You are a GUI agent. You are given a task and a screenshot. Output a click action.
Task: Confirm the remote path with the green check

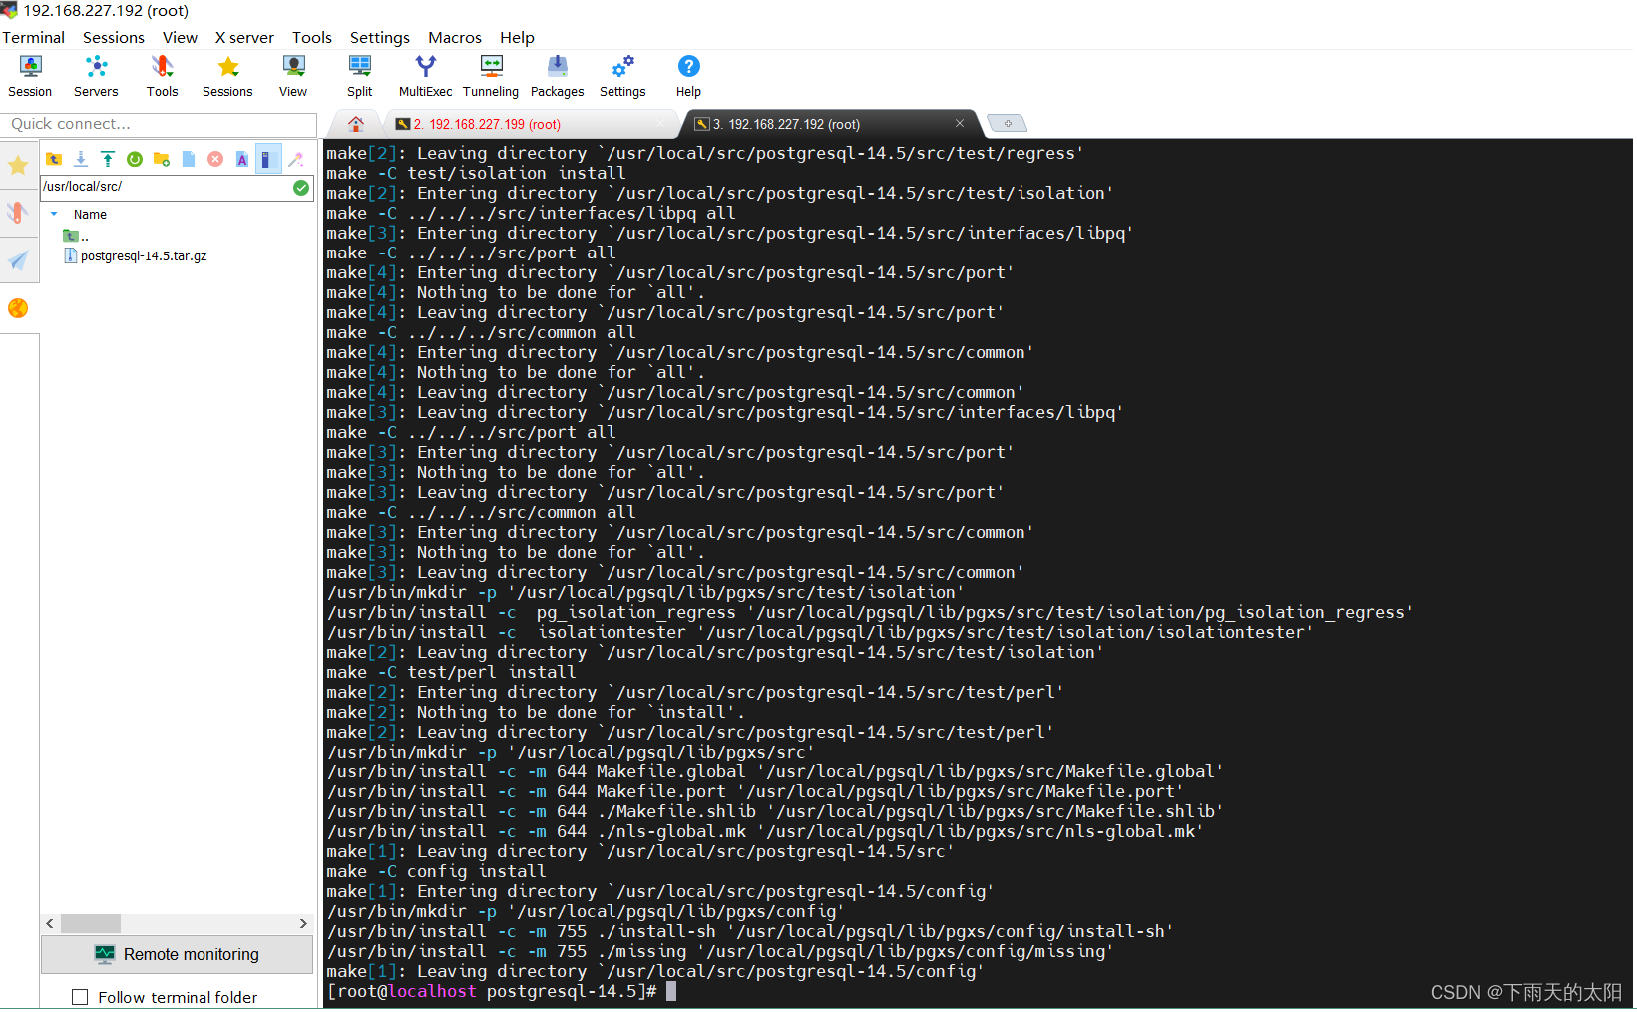[x=301, y=187]
